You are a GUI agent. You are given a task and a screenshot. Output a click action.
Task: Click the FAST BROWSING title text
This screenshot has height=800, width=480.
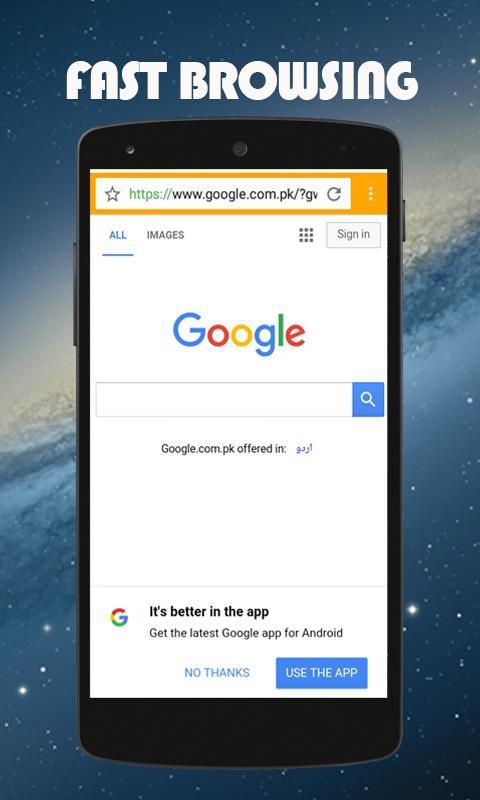(x=242, y=81)
